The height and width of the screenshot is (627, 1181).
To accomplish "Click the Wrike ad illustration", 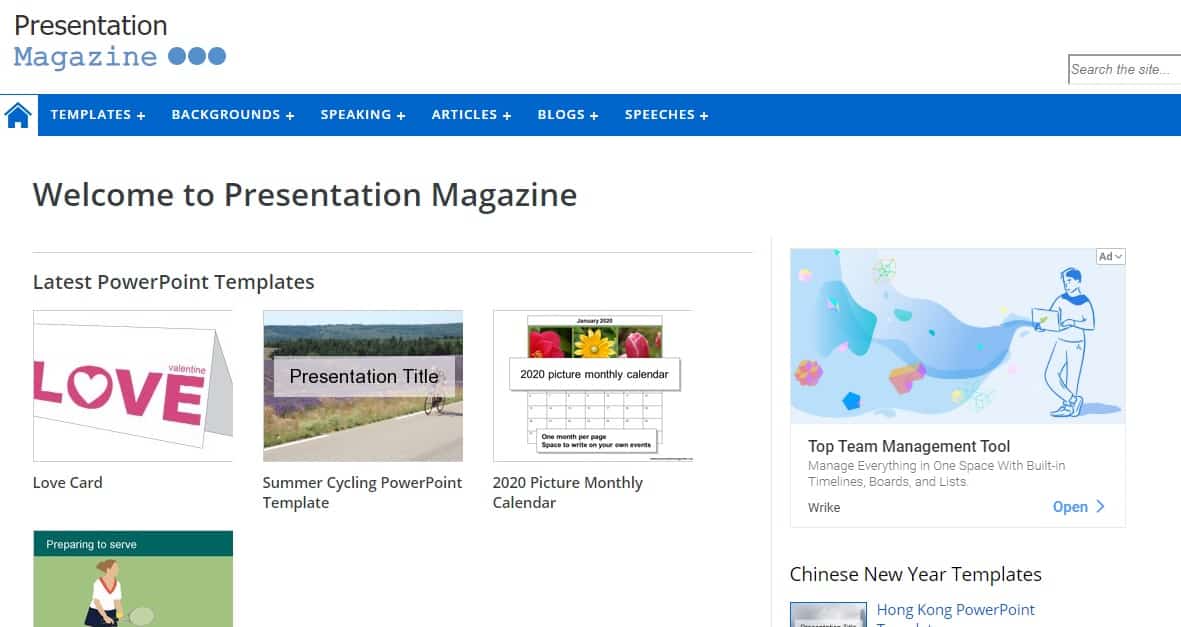I will 957,336.
